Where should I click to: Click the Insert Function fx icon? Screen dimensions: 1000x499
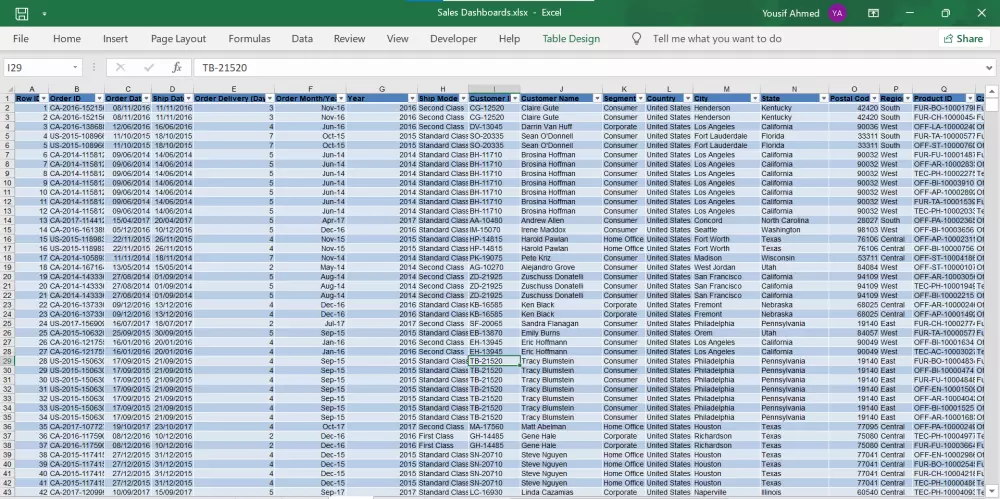(176, 67)
